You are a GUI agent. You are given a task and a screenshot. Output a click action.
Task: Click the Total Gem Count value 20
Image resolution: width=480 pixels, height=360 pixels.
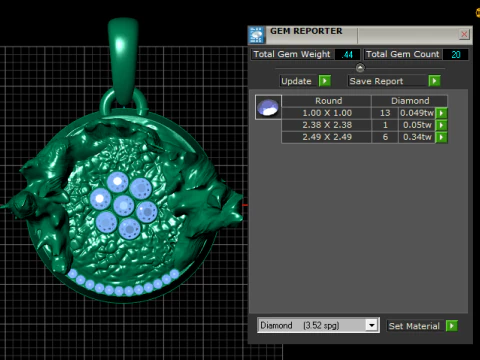[455, 54]
